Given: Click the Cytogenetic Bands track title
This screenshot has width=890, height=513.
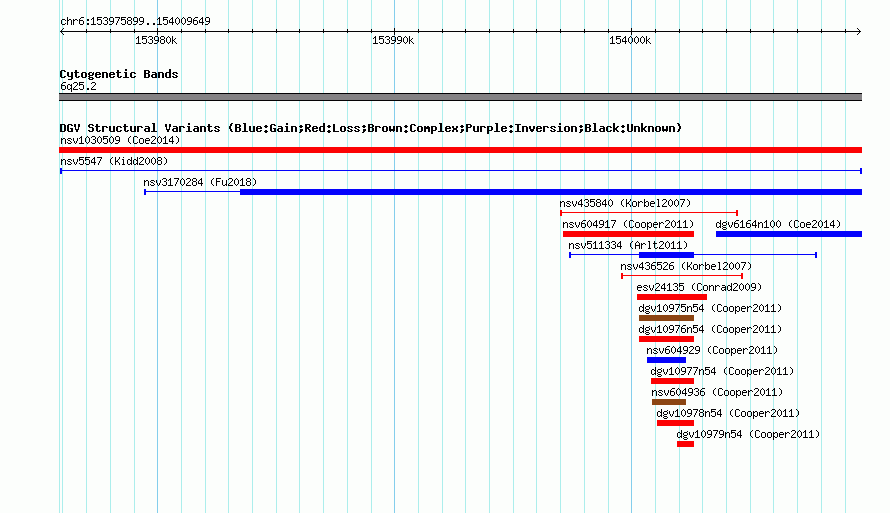Looking at the screenshot, I should [119, 74].
